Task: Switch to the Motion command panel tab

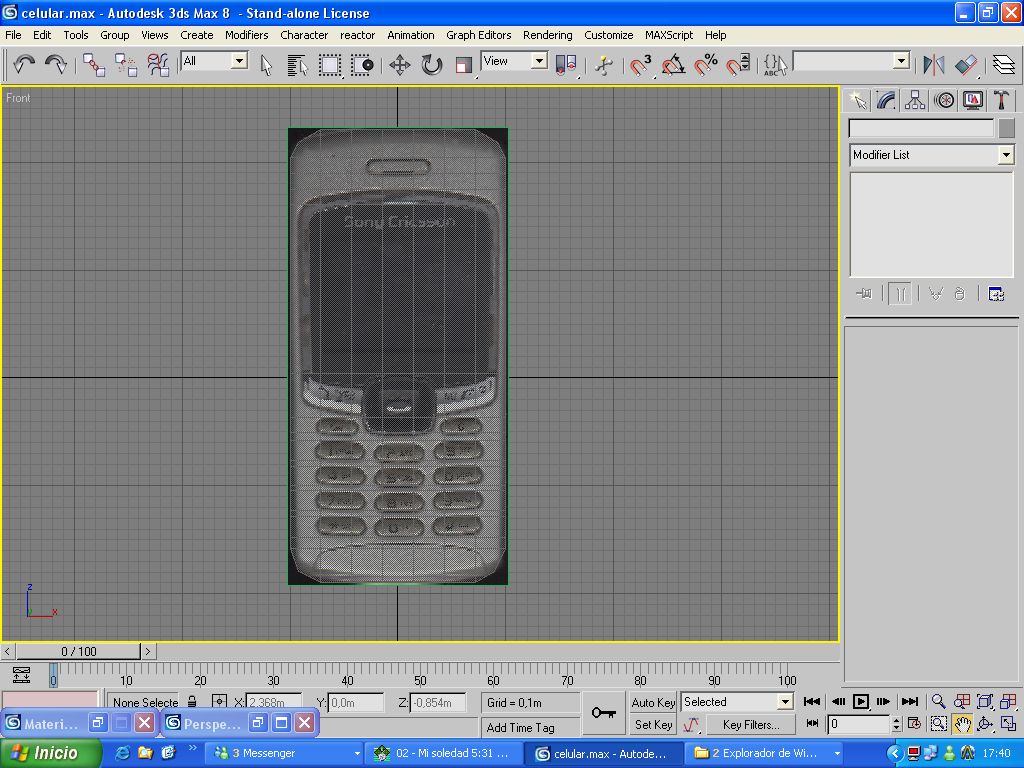Action: (944, 100)
